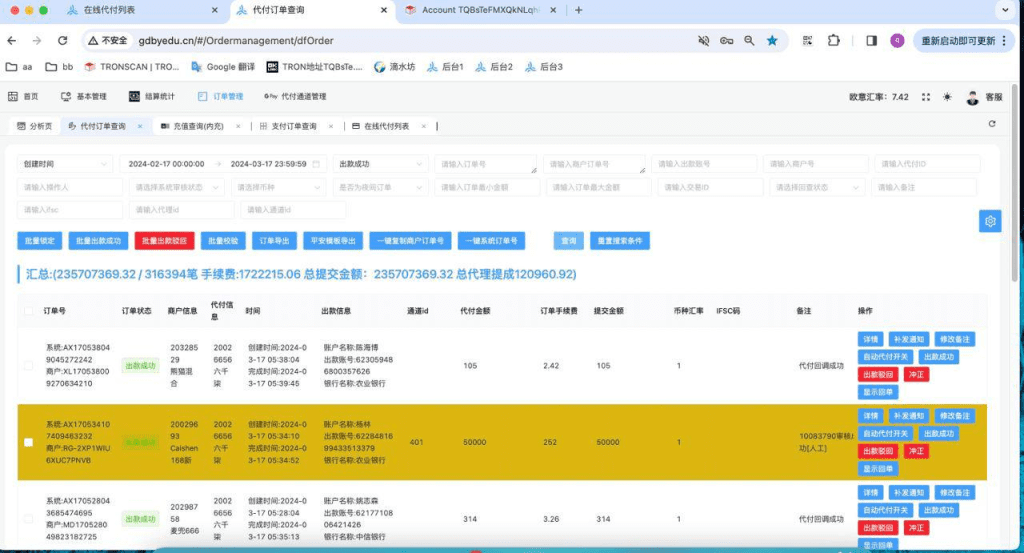Tick the select-all checkbox in table header

click(28, 311)
